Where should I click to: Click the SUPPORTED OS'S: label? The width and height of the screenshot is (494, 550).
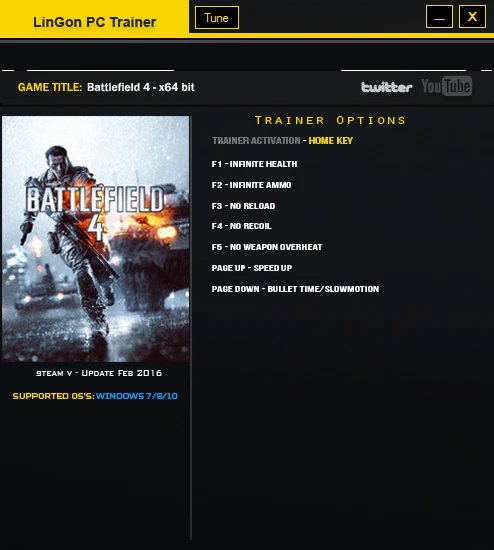tap(53, 396)
